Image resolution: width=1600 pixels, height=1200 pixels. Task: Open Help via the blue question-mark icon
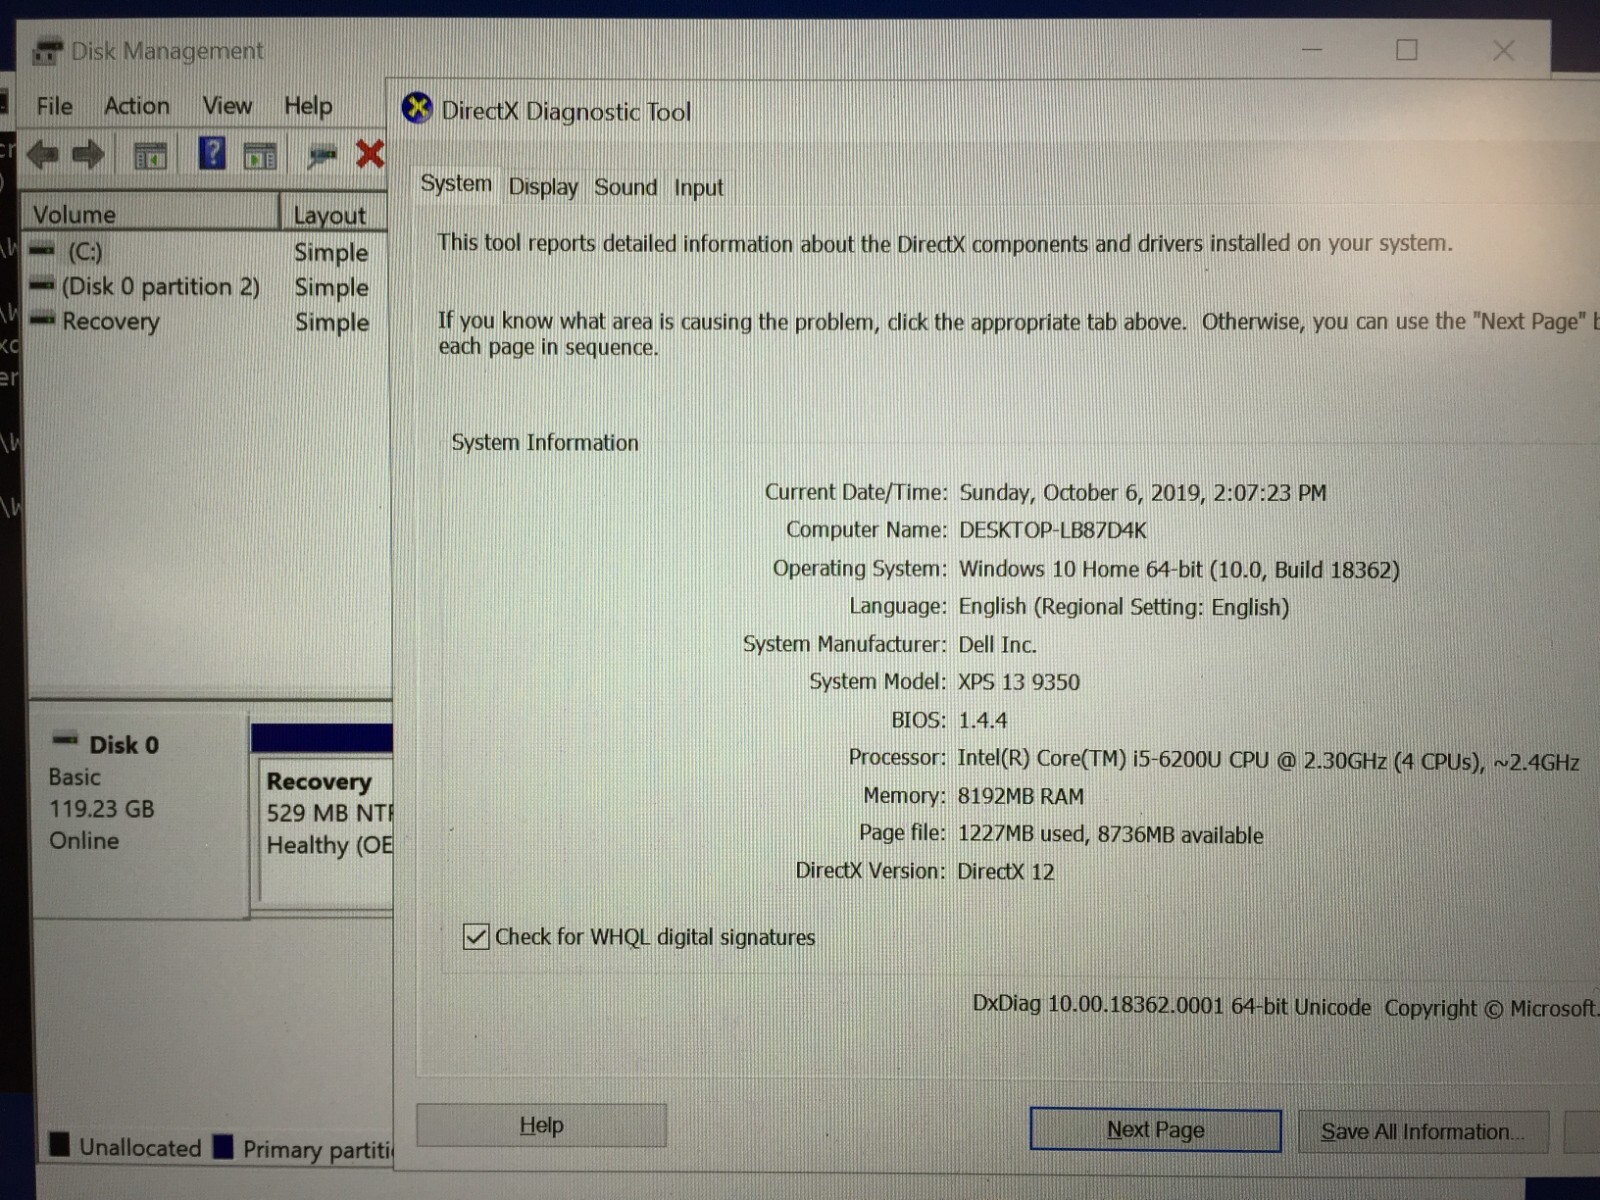click(212, 154)
